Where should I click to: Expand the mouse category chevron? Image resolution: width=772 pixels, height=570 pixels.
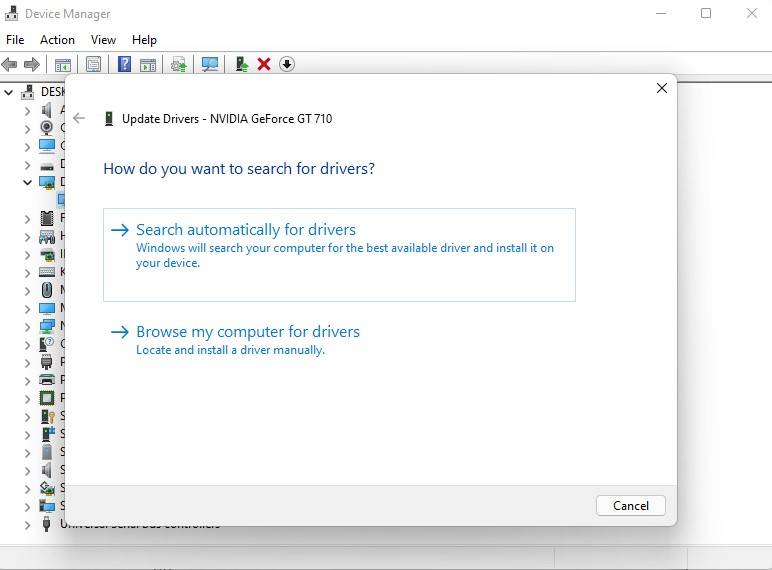27,290
